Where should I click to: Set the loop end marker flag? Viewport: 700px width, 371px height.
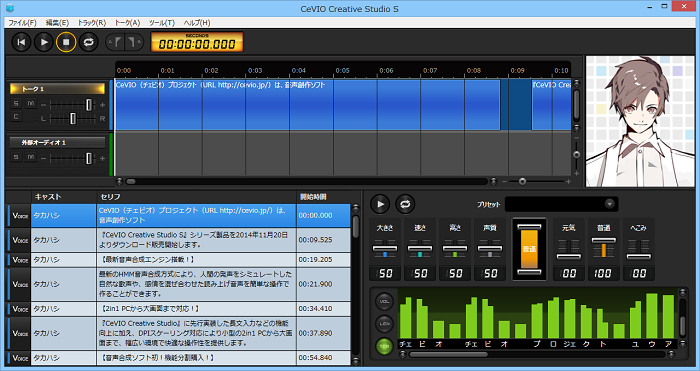tap(133, 42)
